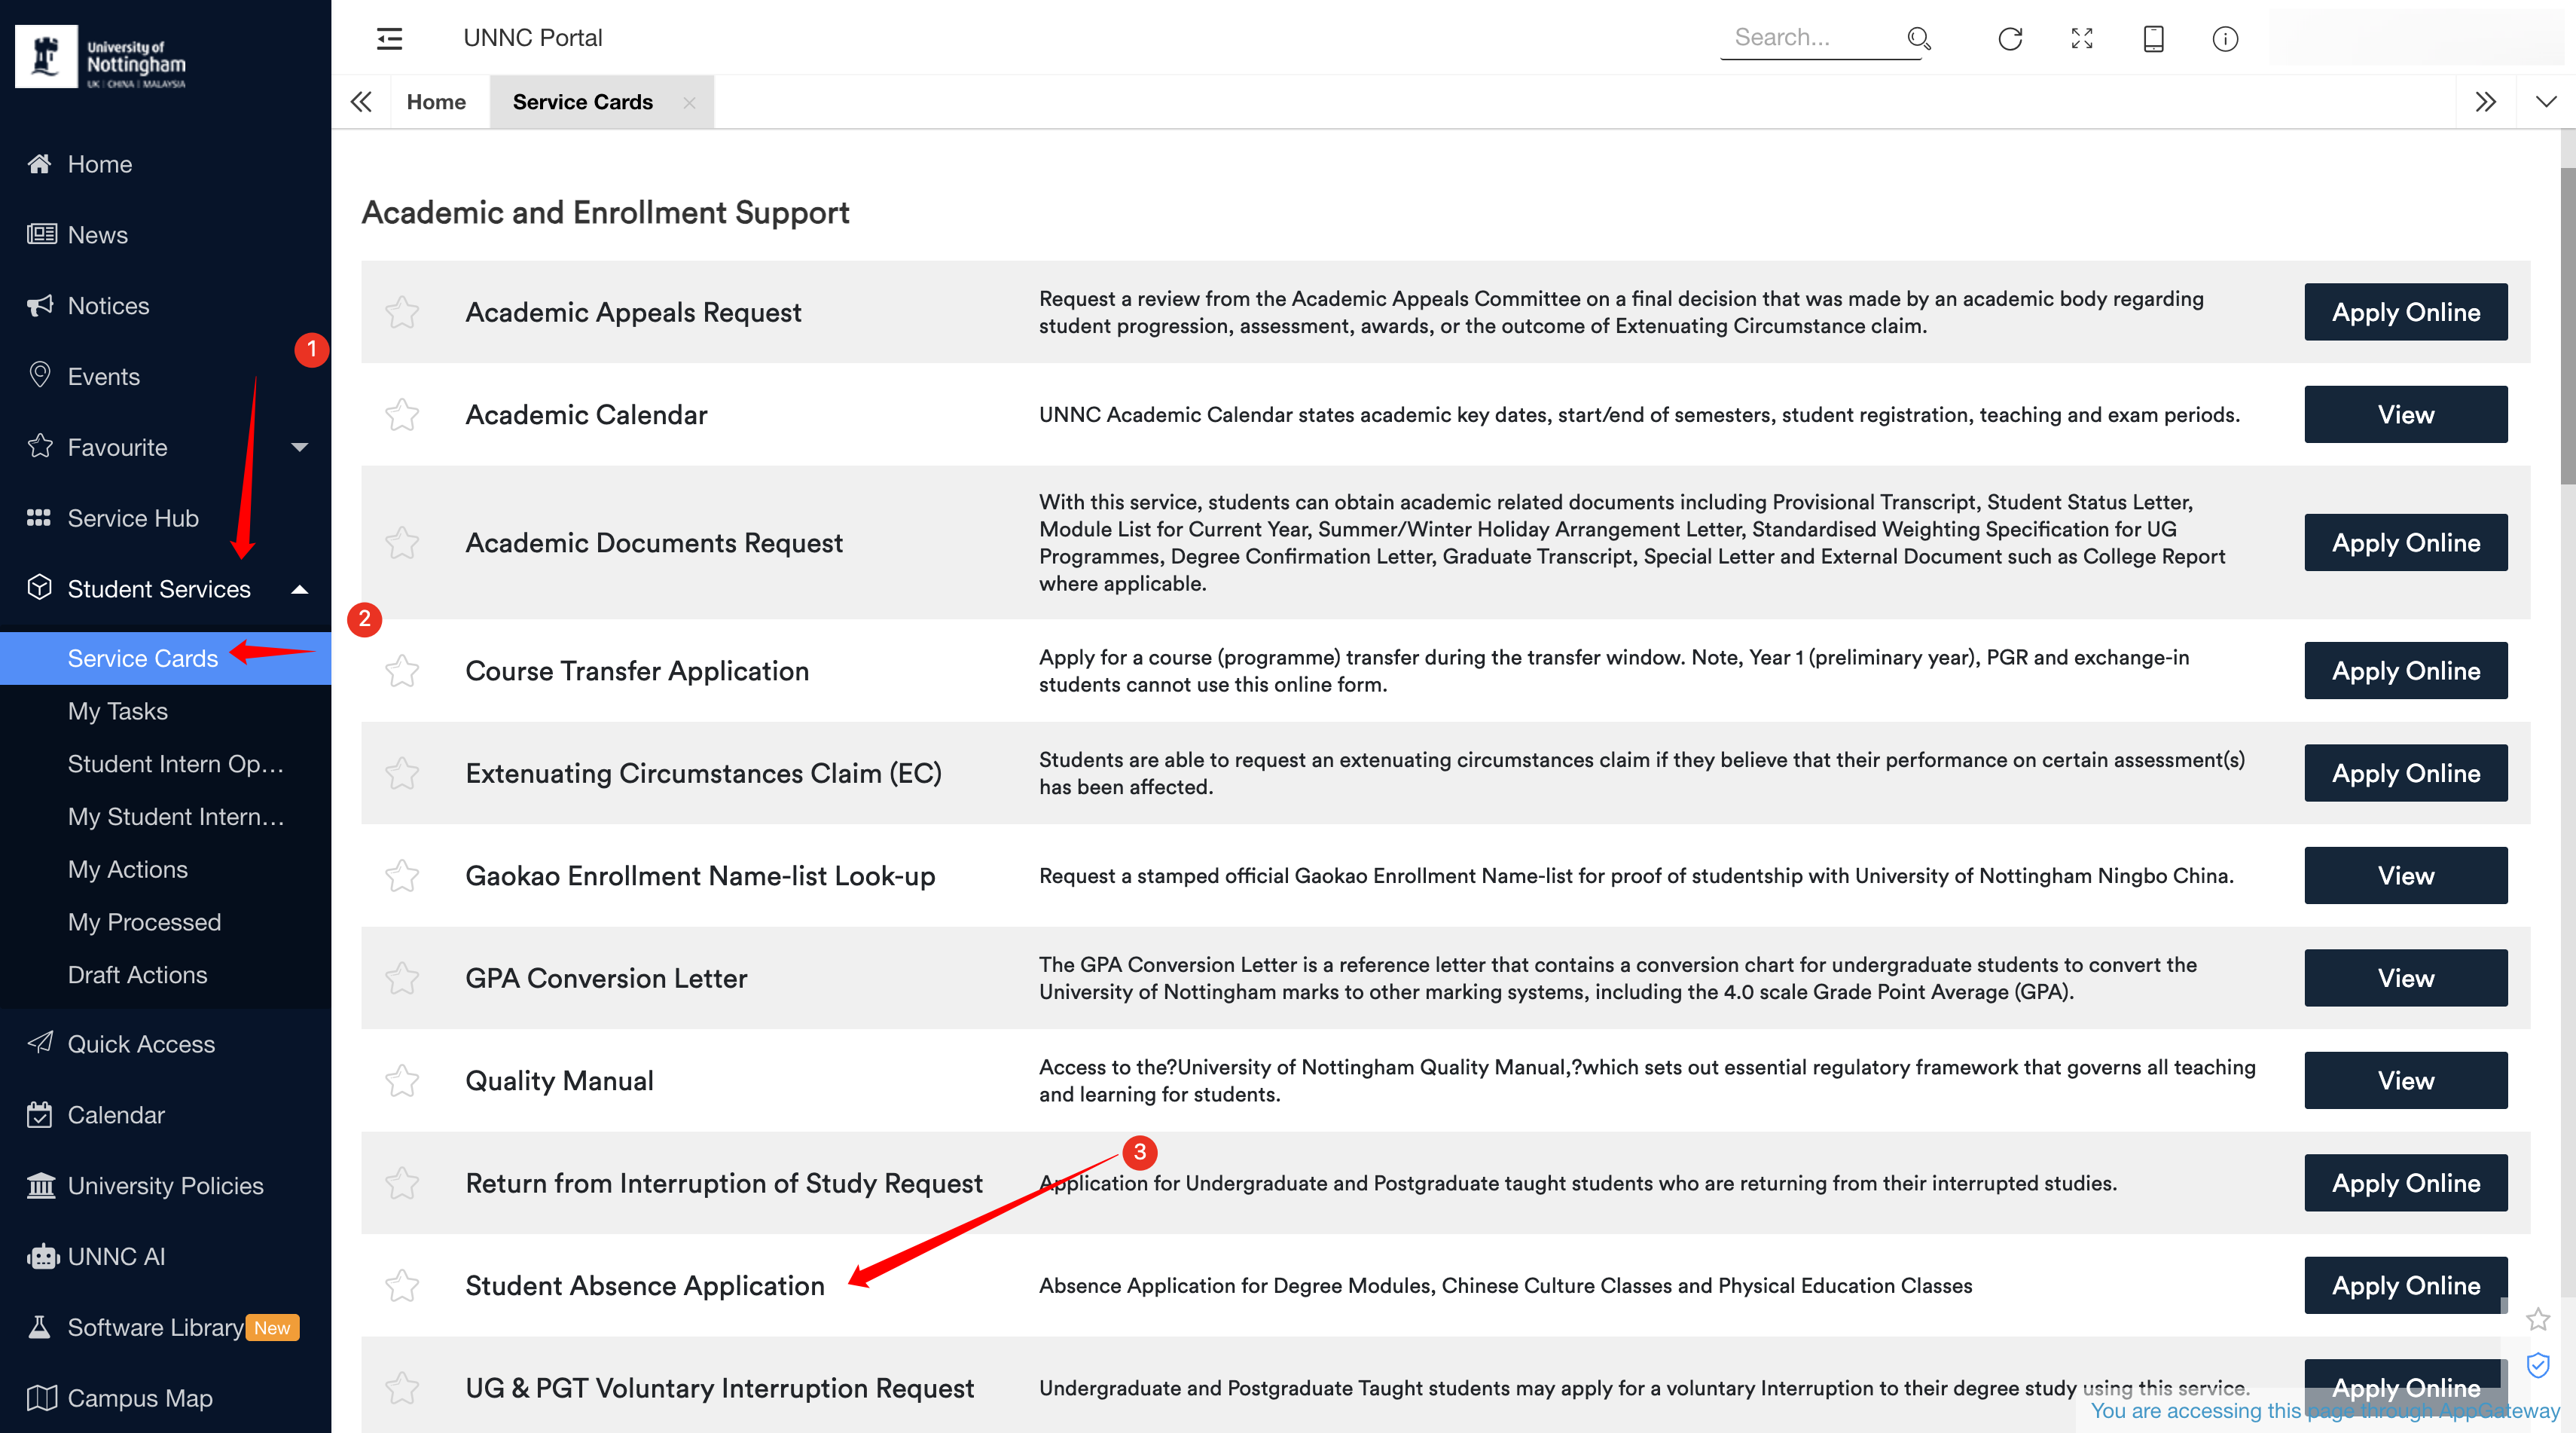Screen dimensions: 2576x1433
Task: Favourite the Academic Documents Request star
Action: (402, 543)
